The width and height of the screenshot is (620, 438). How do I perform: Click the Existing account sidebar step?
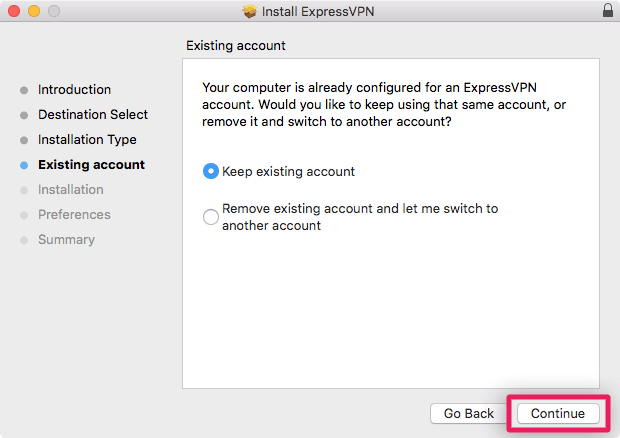[91, 164]
